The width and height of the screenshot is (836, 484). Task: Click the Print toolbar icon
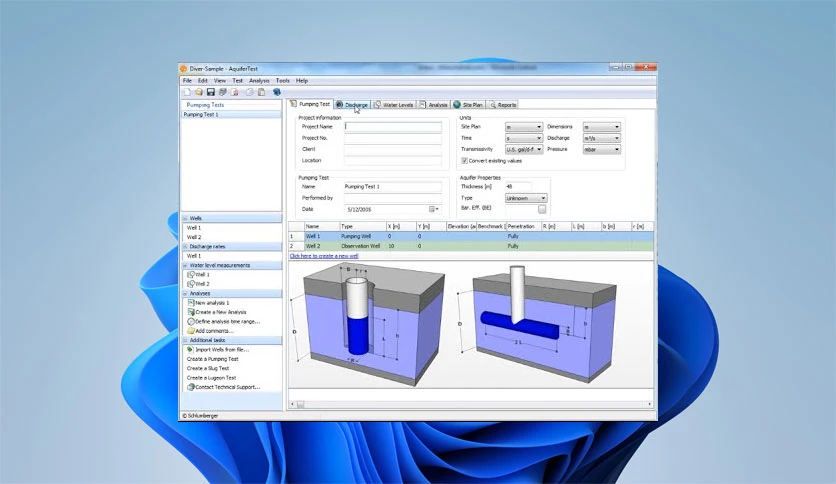(x=222, y=92)
